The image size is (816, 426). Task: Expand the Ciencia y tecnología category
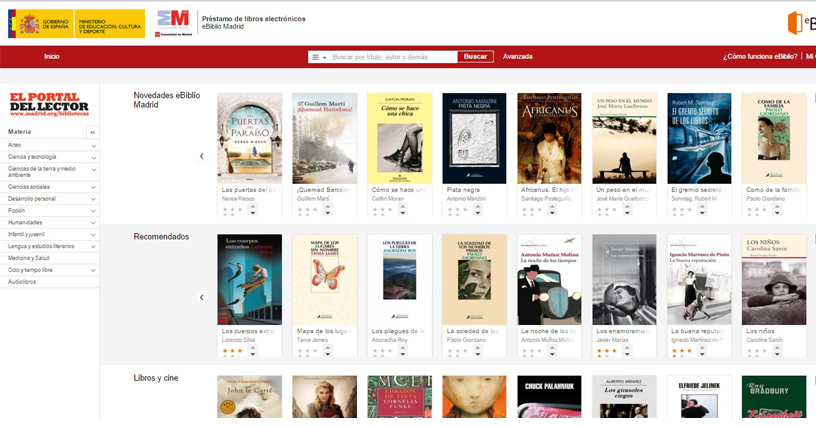click(94, 157)
